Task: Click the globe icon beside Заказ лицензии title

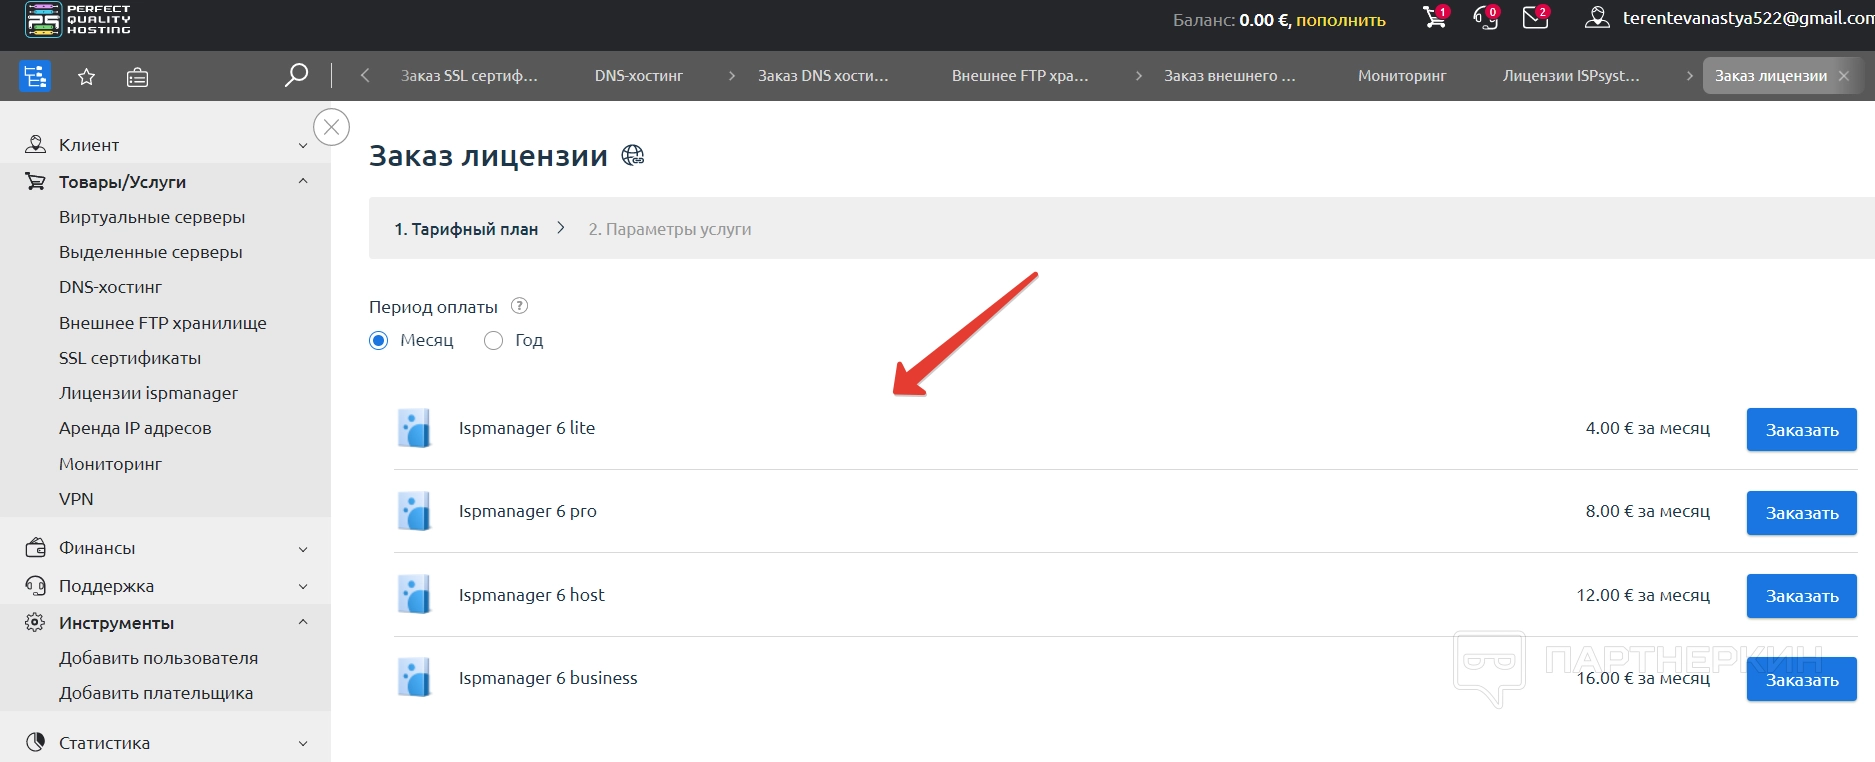Action: [x=633, y=155]
